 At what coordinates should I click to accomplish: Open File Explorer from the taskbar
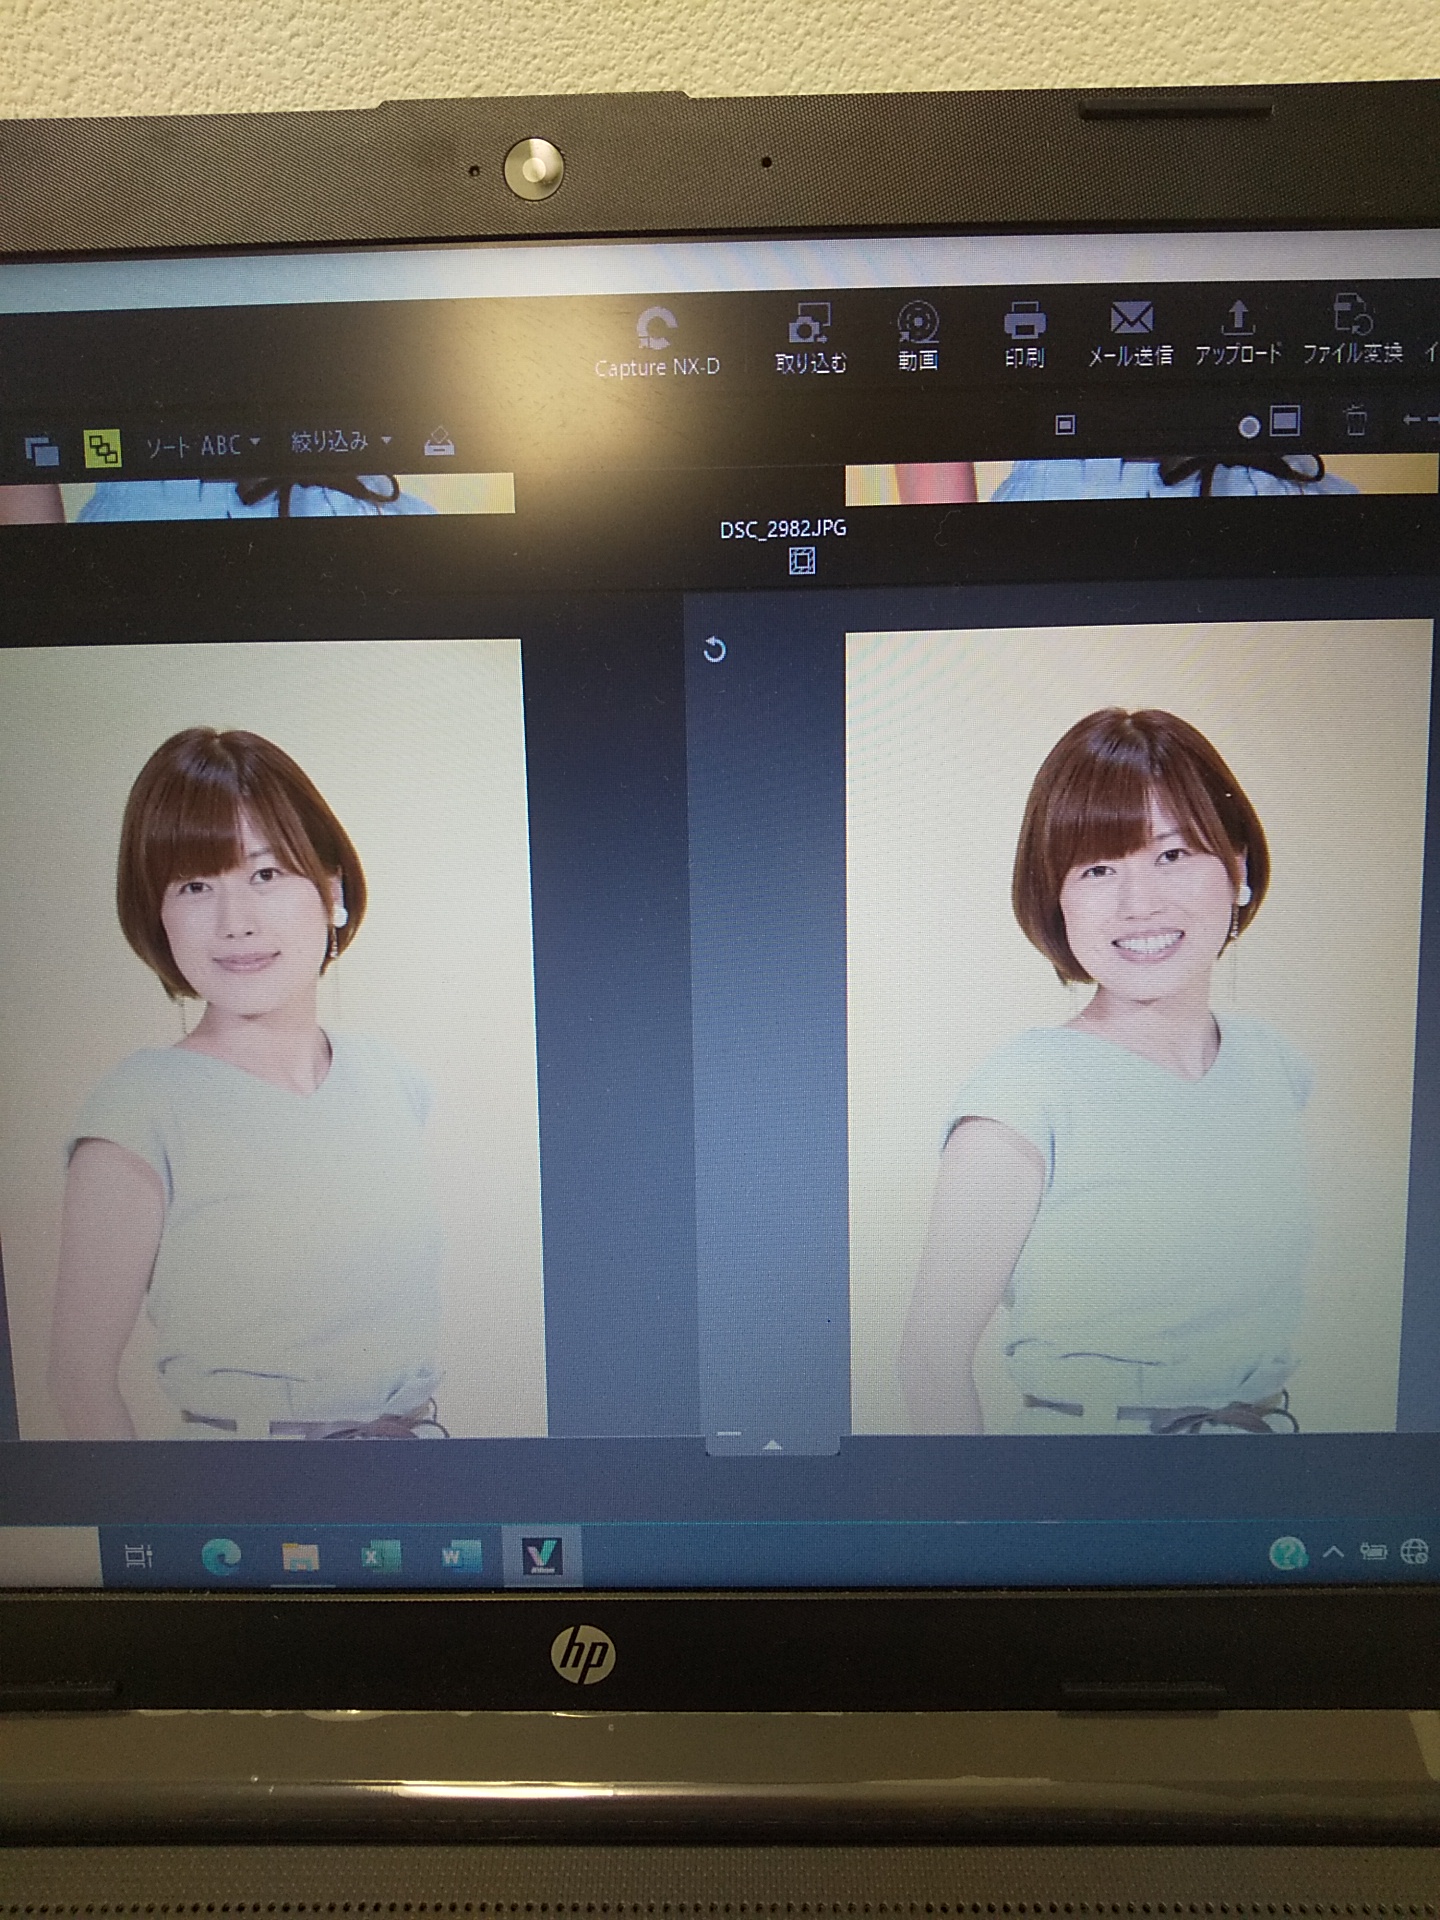[x=300, y=1556]
